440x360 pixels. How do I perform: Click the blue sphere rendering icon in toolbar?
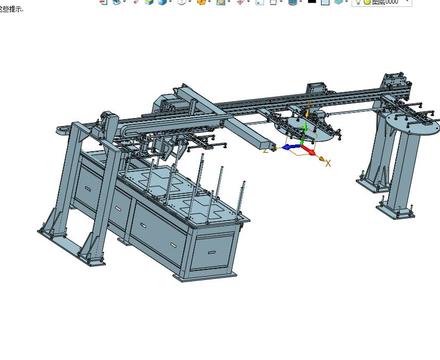pos(162,2)
